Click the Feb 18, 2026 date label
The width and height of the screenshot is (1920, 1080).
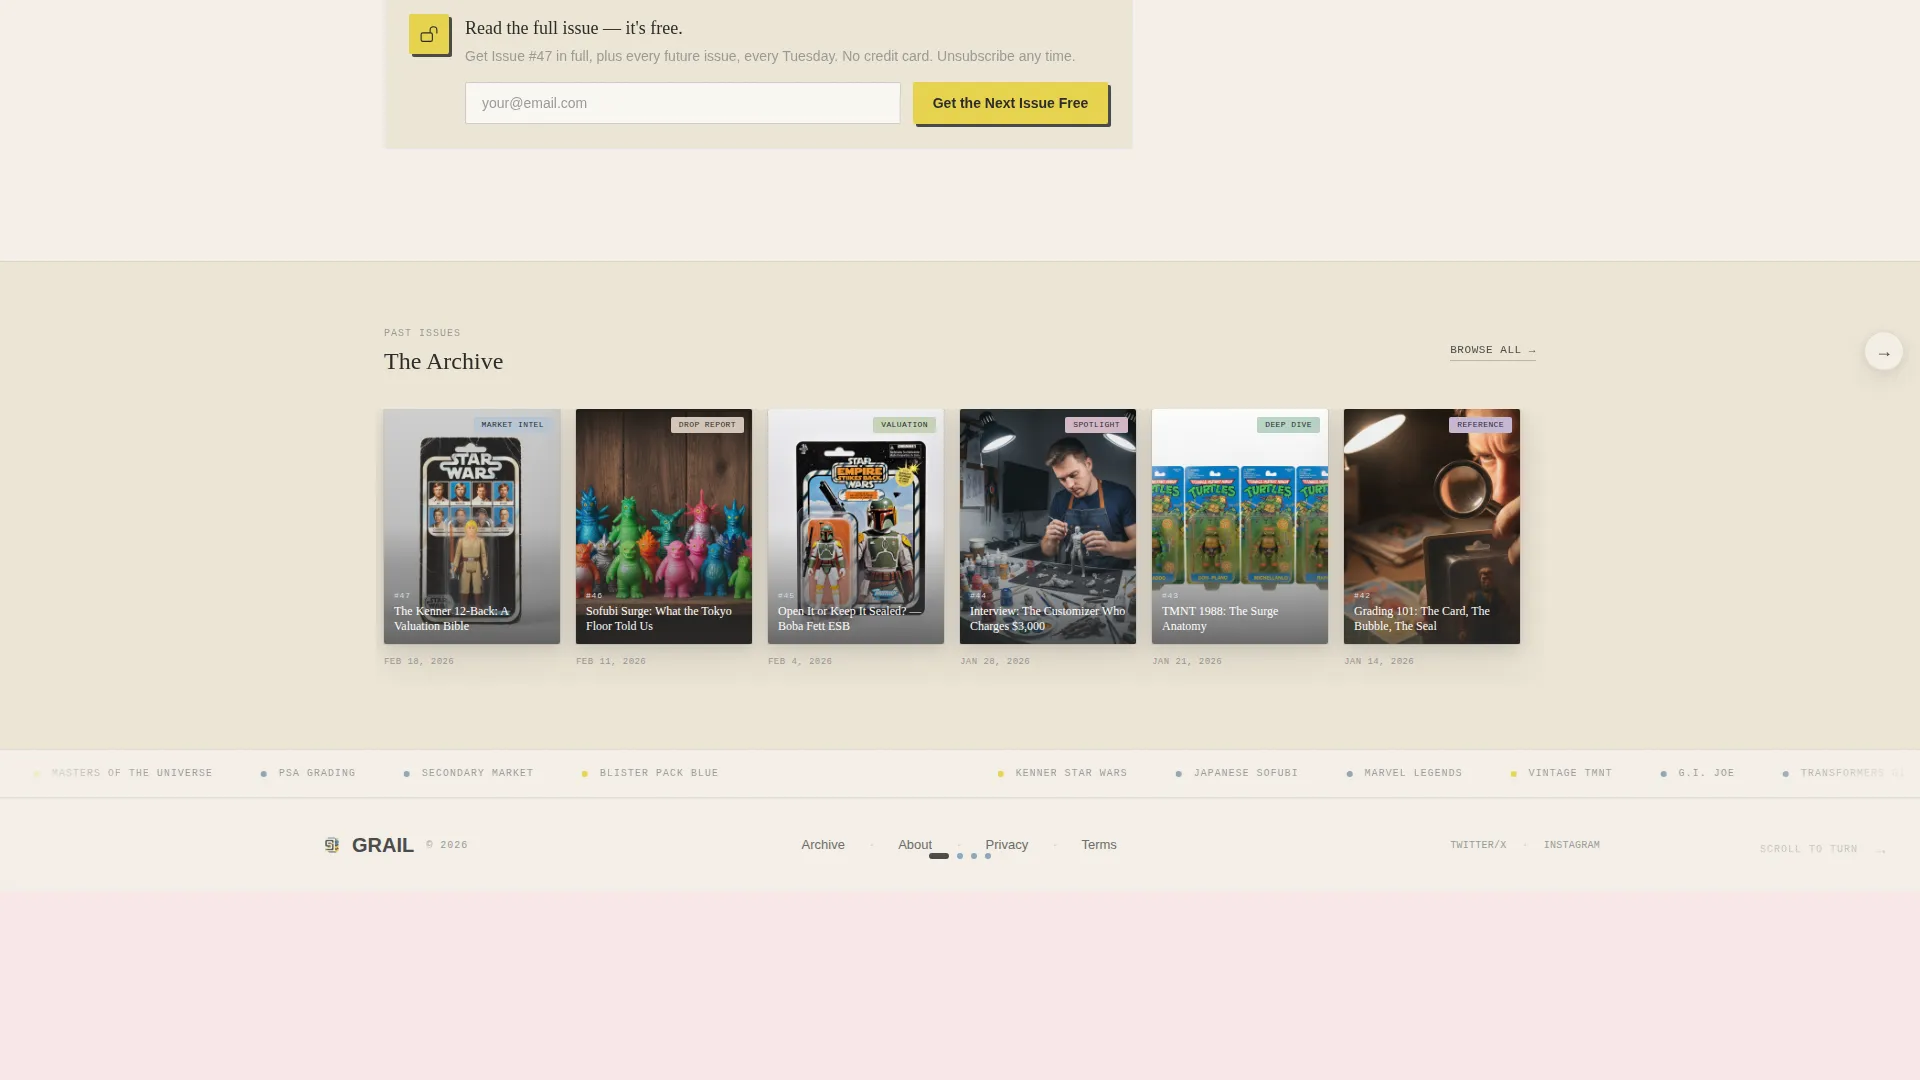[419, 661]
